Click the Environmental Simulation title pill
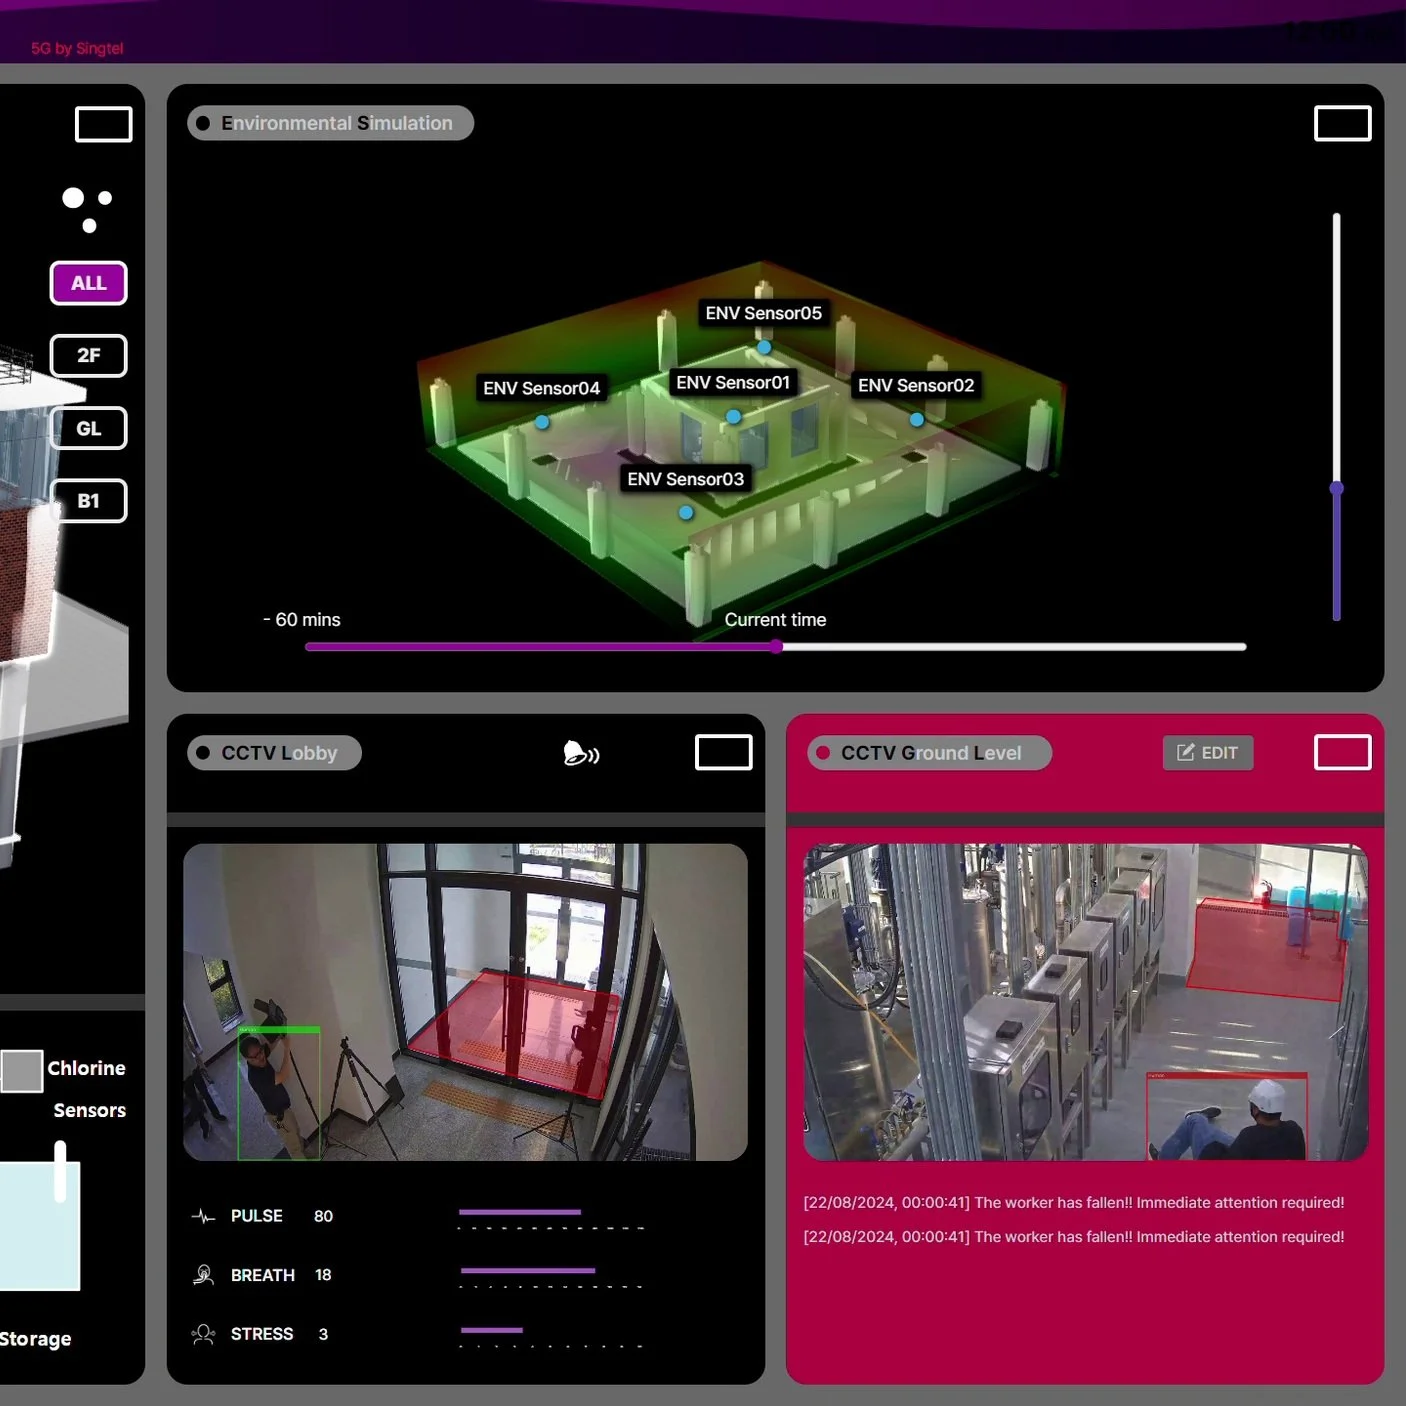The height and width of the screenshot is (1406, 1406). click(x=330, y=122)
